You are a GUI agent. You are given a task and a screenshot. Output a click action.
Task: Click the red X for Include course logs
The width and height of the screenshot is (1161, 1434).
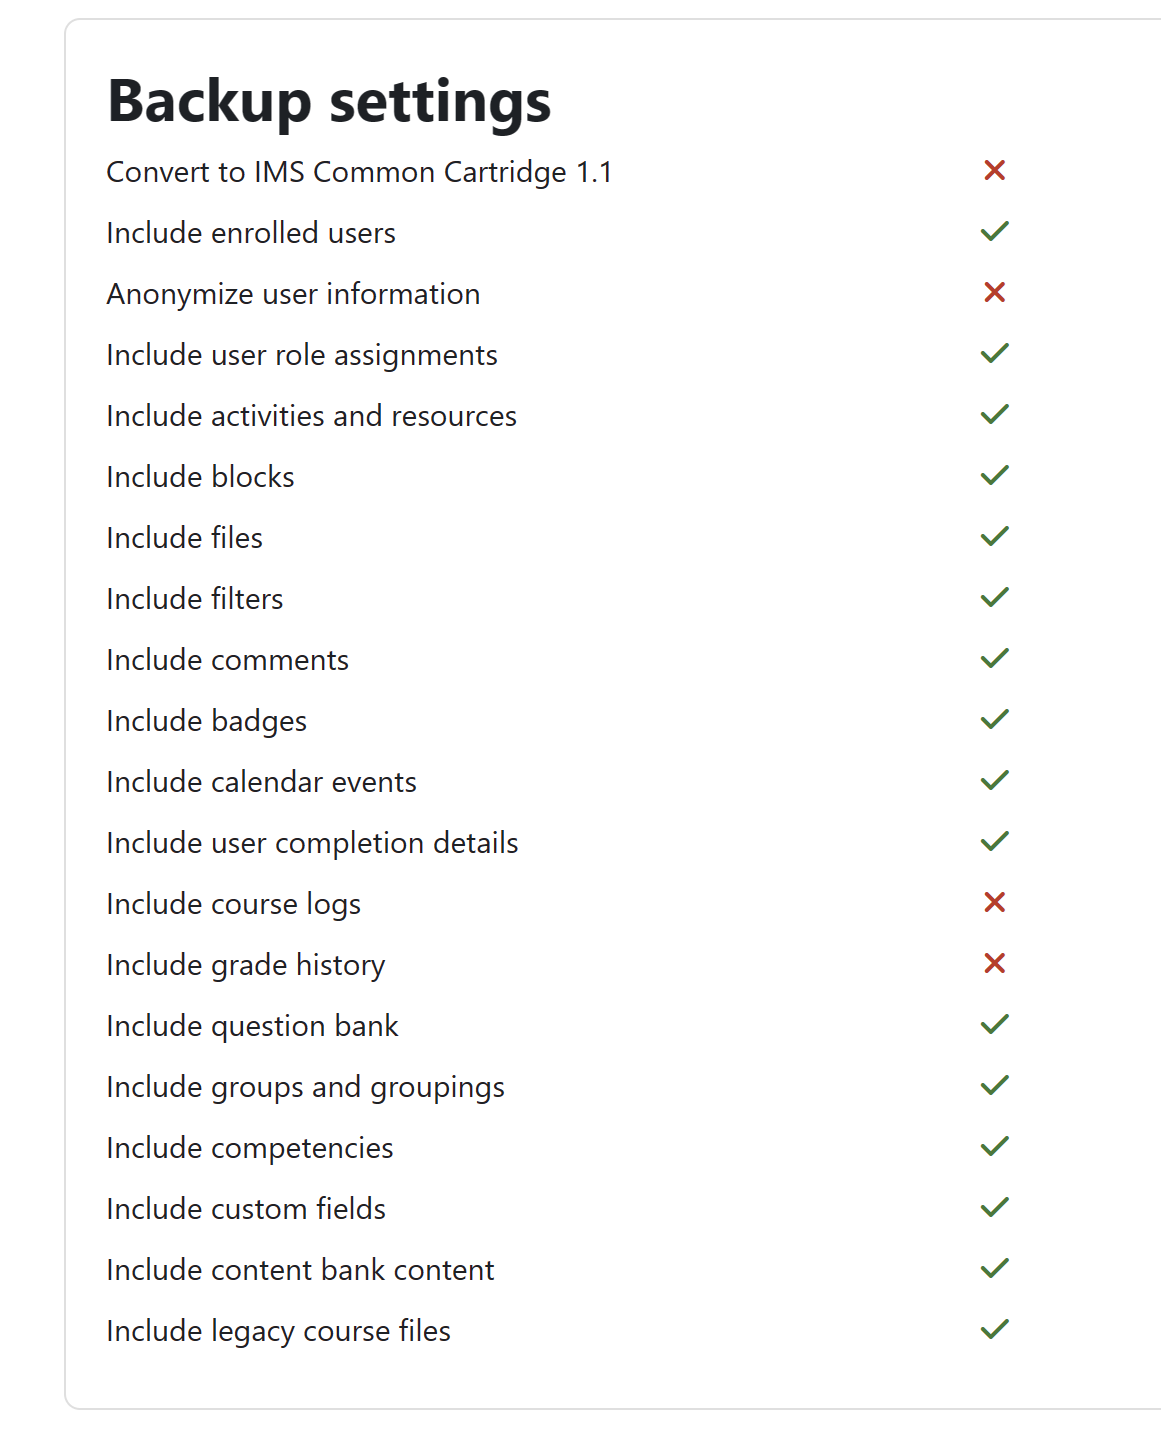(994, 902)
